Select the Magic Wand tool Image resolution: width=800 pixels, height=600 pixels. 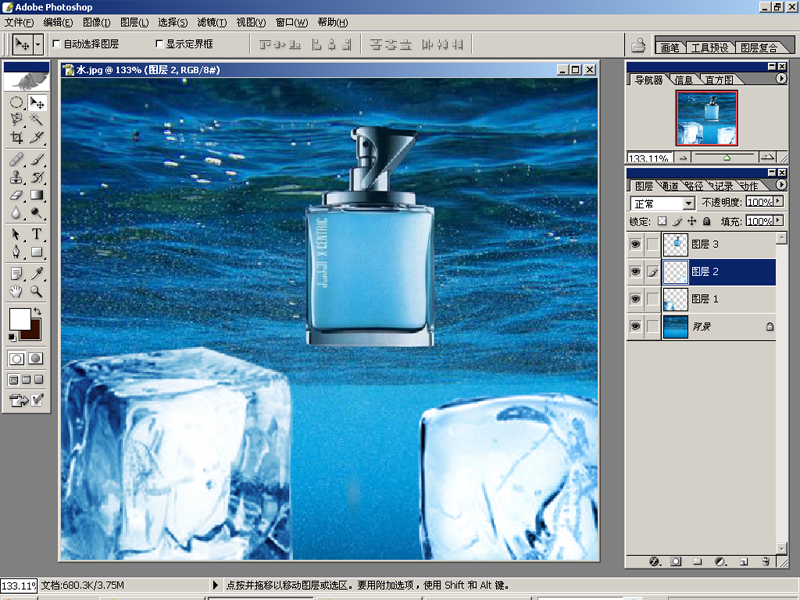(37, 120)
